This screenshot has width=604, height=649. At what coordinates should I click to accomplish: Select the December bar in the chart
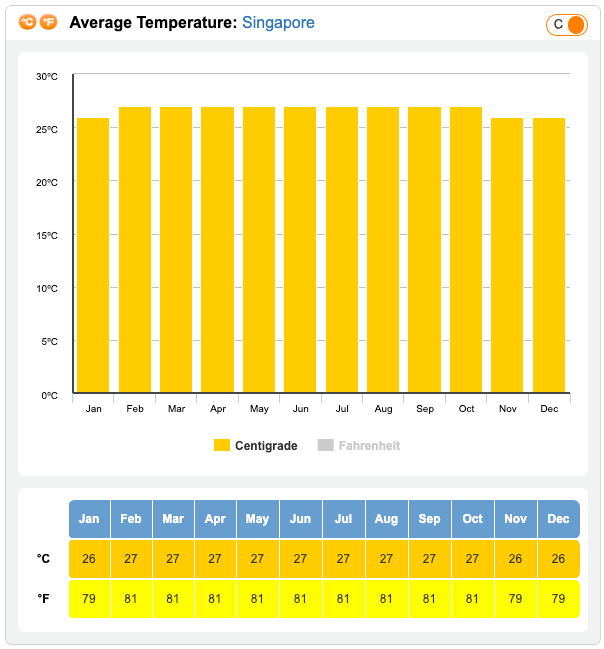pyautogui.click(x=549, y=255)
